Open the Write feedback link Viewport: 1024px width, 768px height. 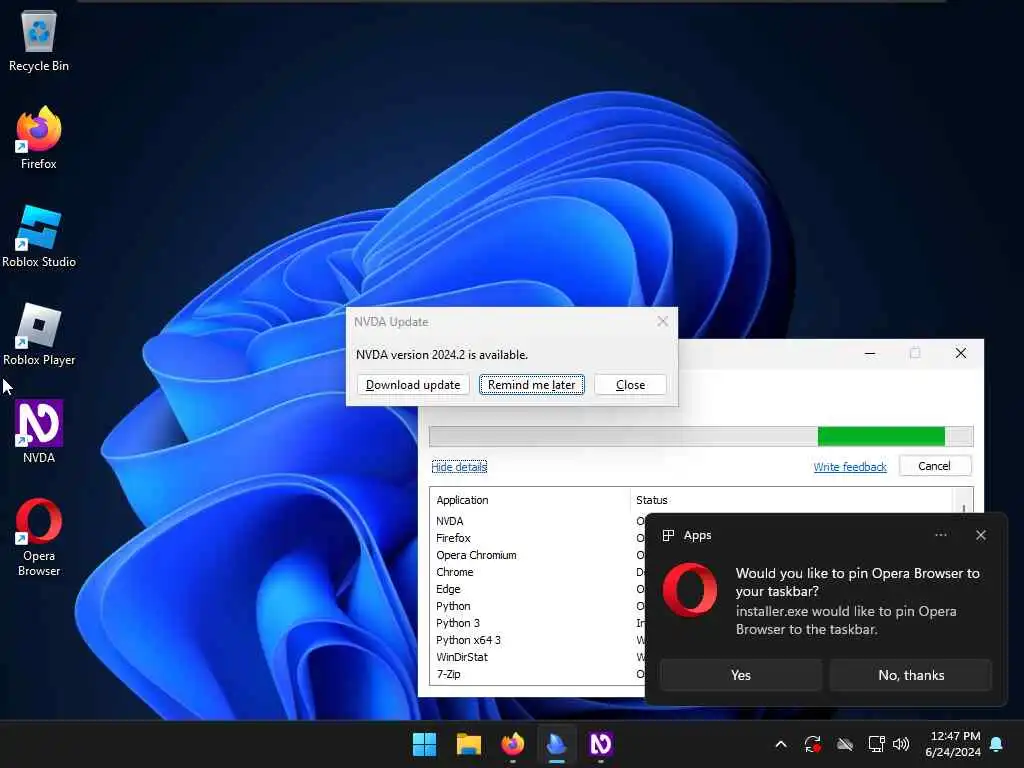[850, 467]
